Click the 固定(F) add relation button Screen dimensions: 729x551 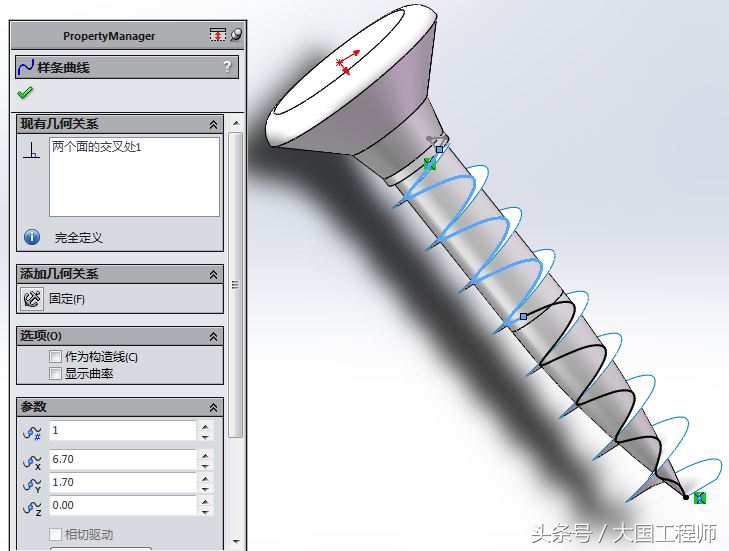(67, 299)
